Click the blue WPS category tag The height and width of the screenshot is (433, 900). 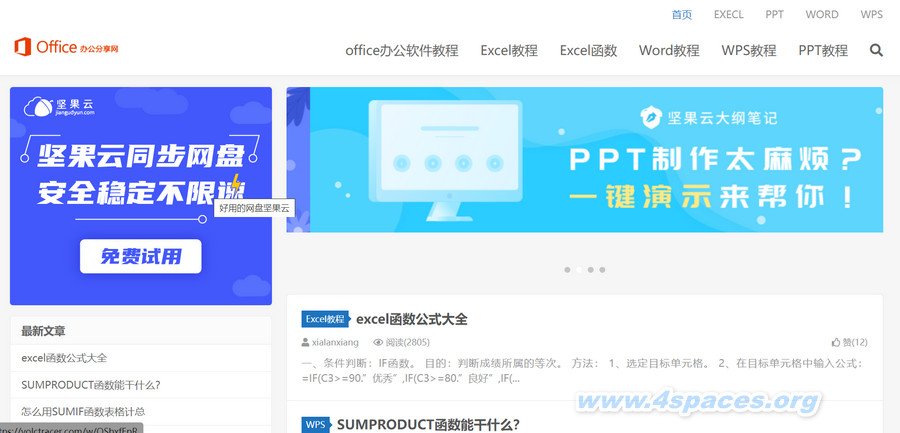pos(315,424)
